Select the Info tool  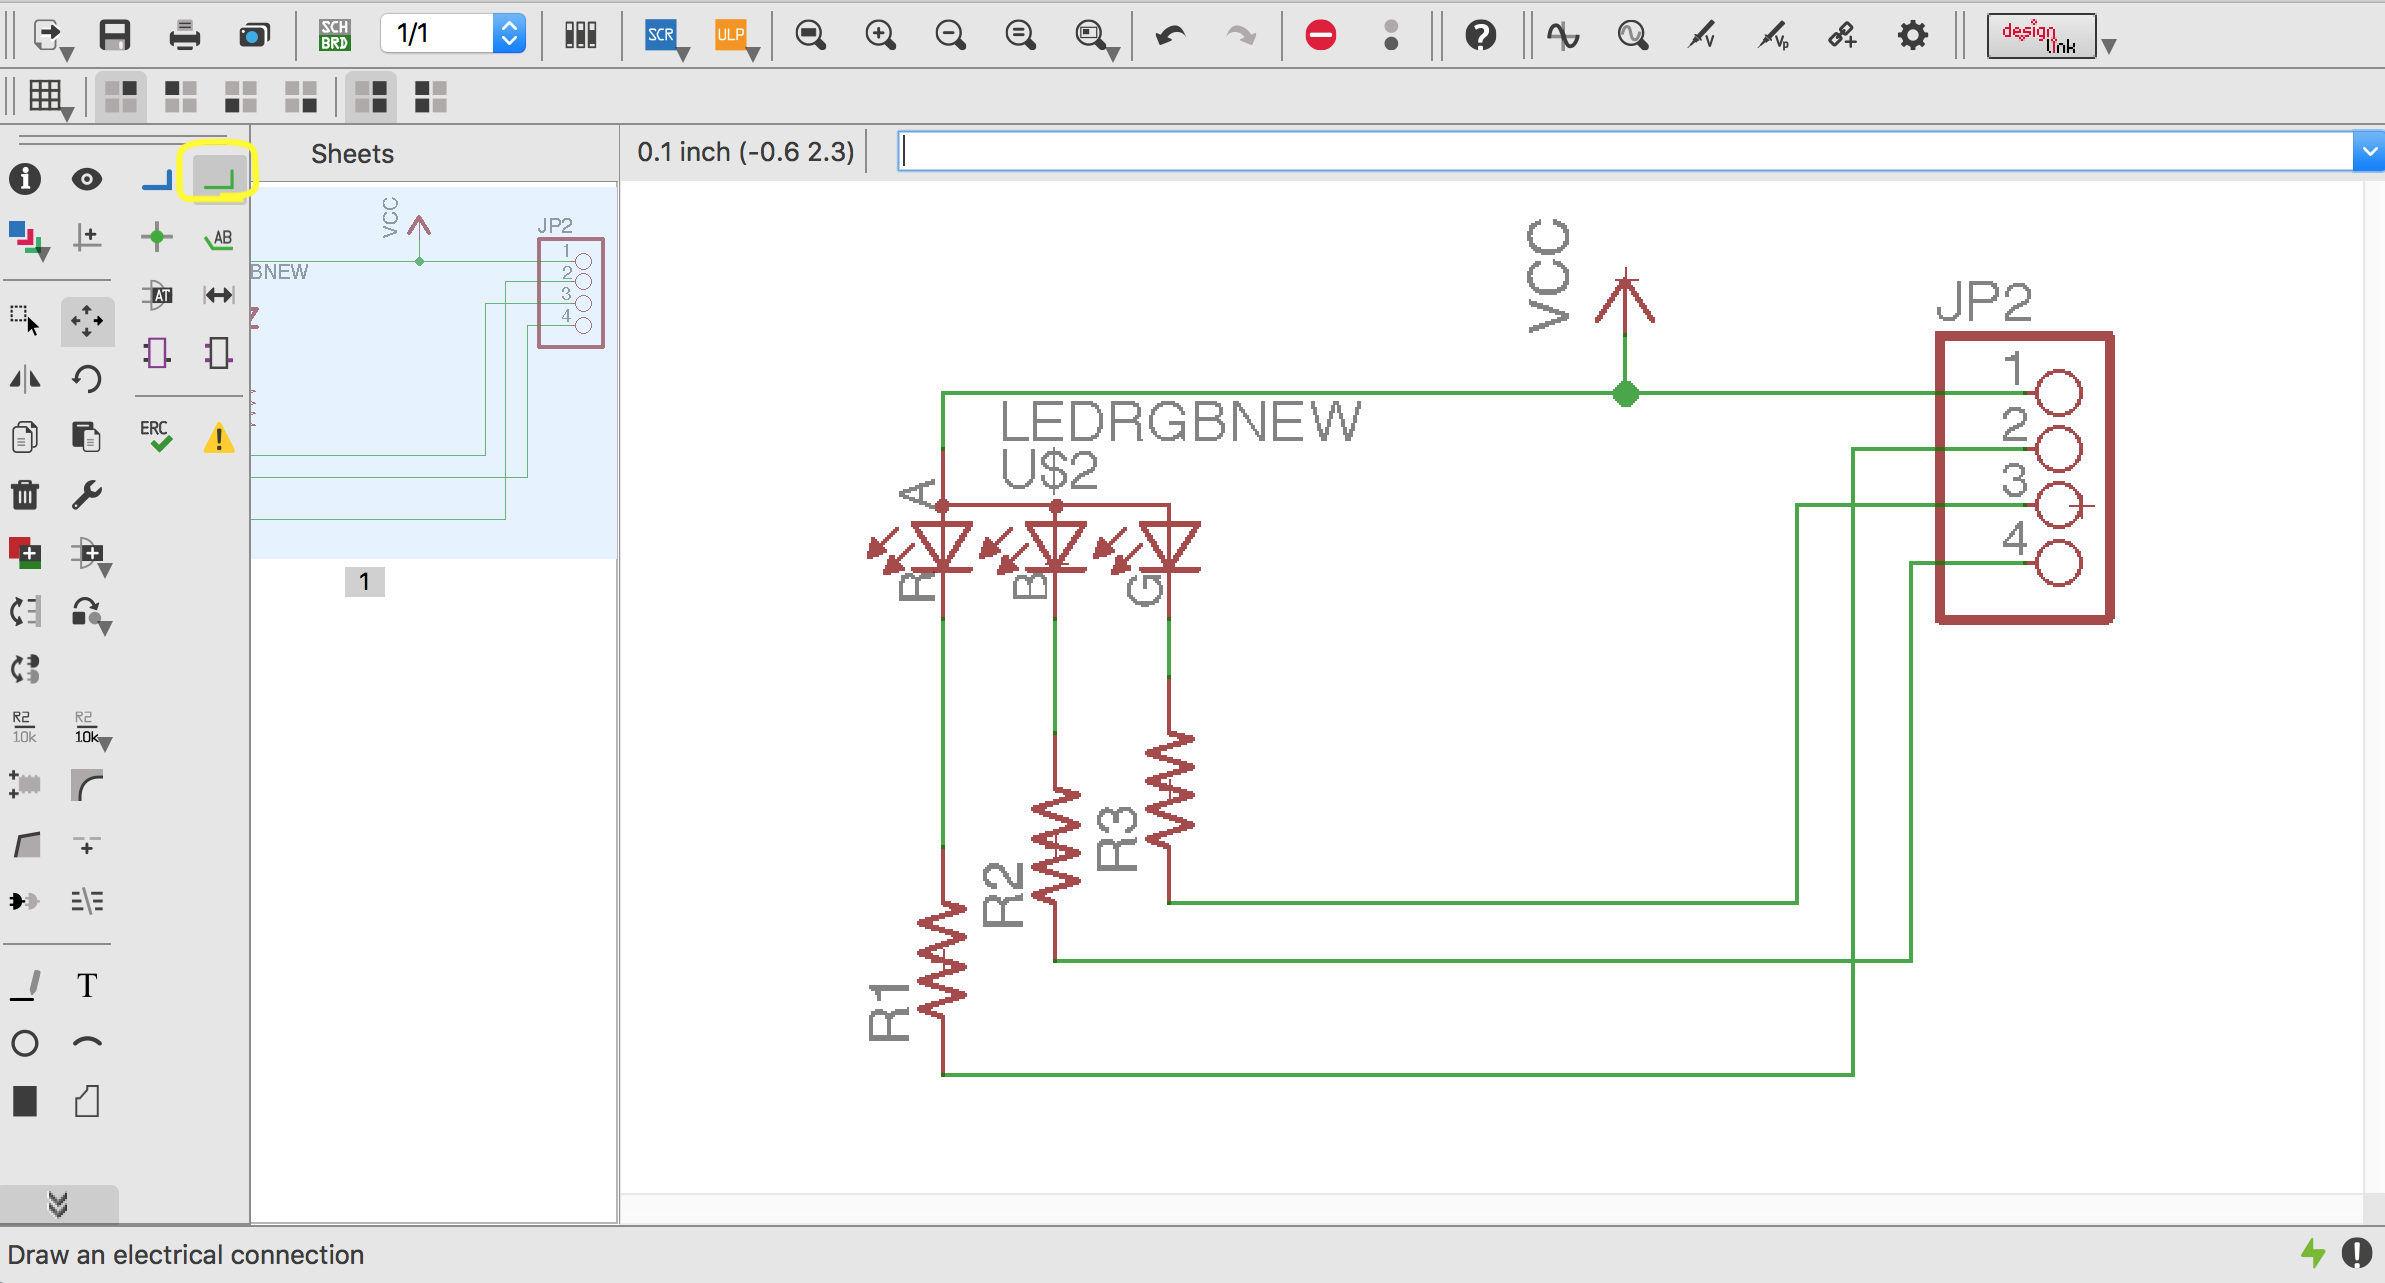point(25,179)
